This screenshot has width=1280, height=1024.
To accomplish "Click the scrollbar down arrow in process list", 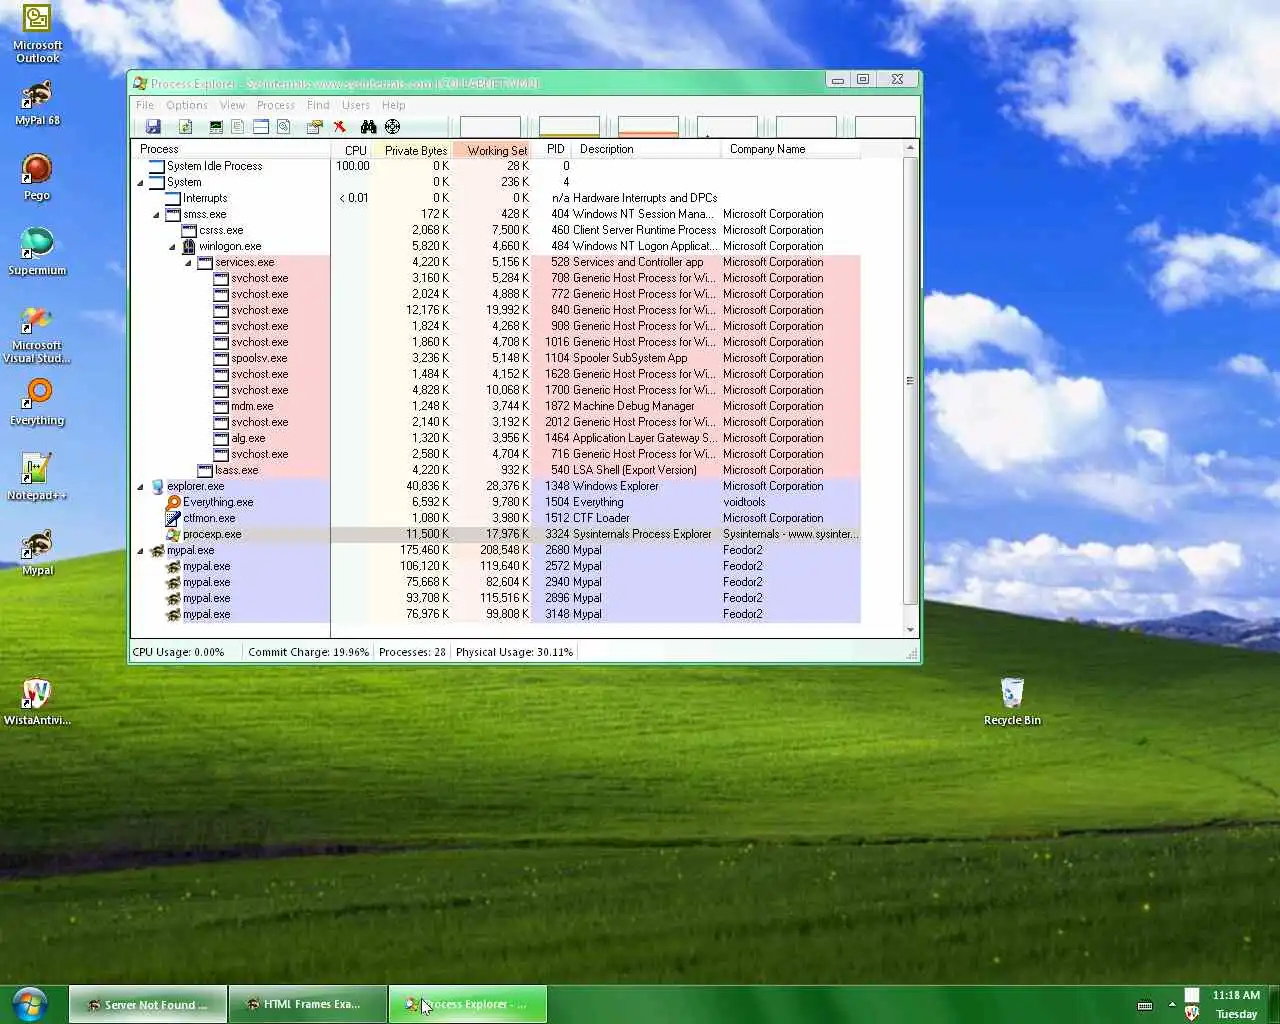I will click(x=910, y=630).
